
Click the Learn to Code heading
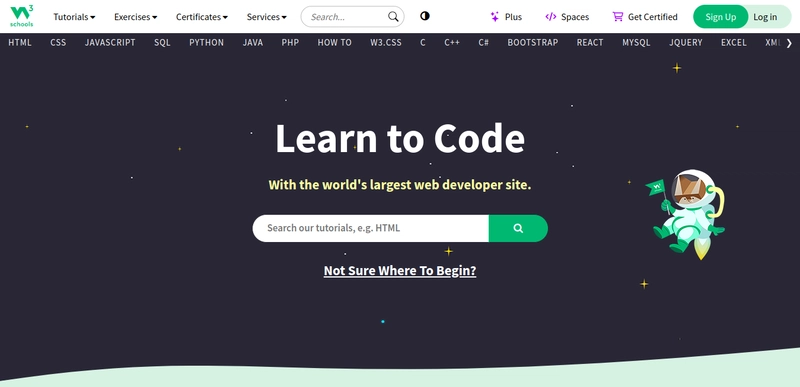(400, 139)
